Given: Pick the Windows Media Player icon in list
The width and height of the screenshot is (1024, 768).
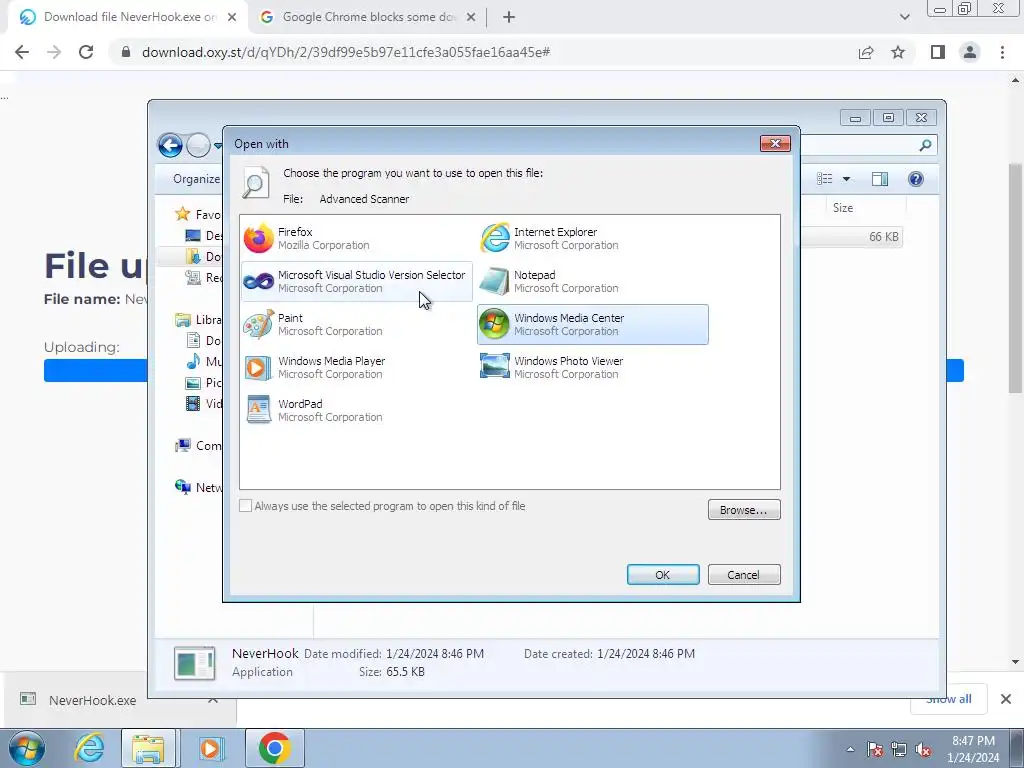Looking at the screenshot, I should (x=259, y=368).
